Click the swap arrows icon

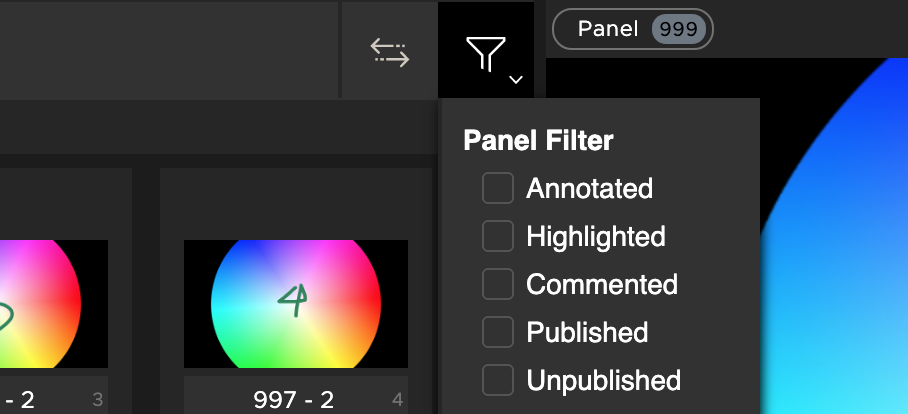[390, 52]
